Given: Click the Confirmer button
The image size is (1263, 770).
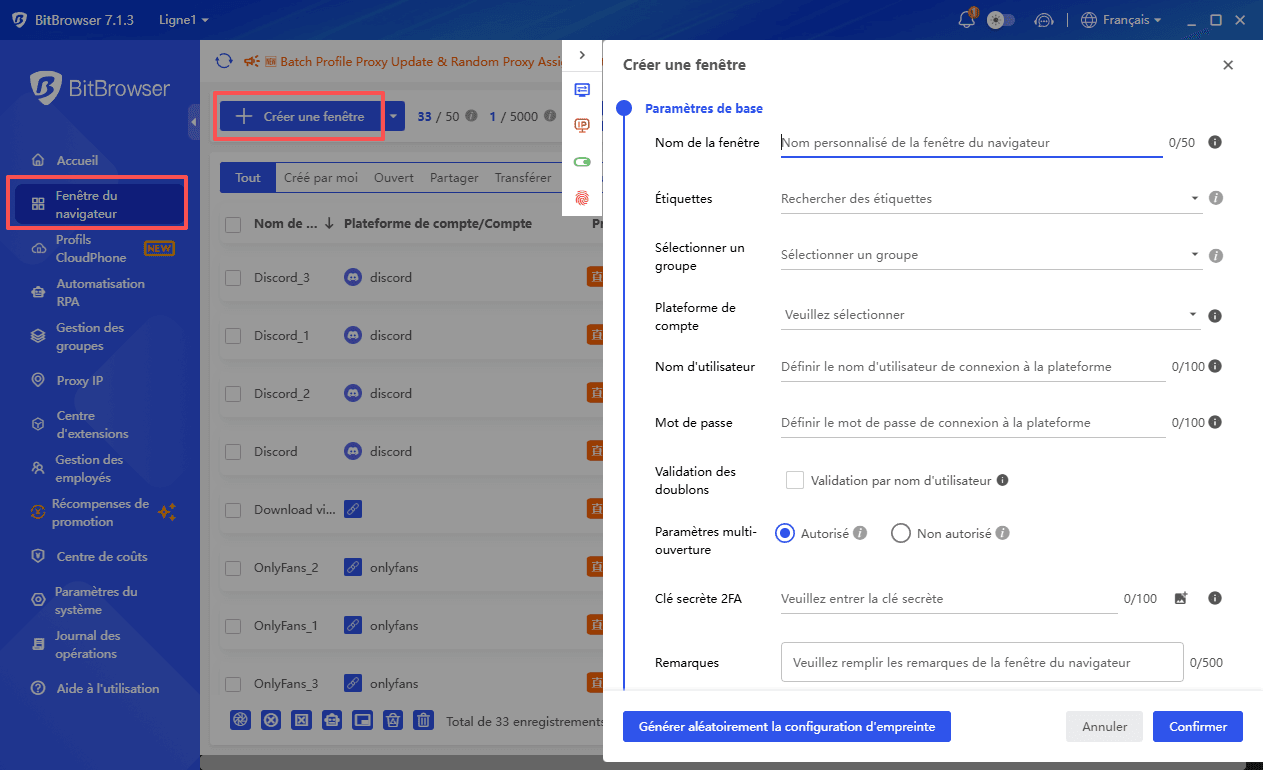Looking at the screenshot, I should (1198, 727).
